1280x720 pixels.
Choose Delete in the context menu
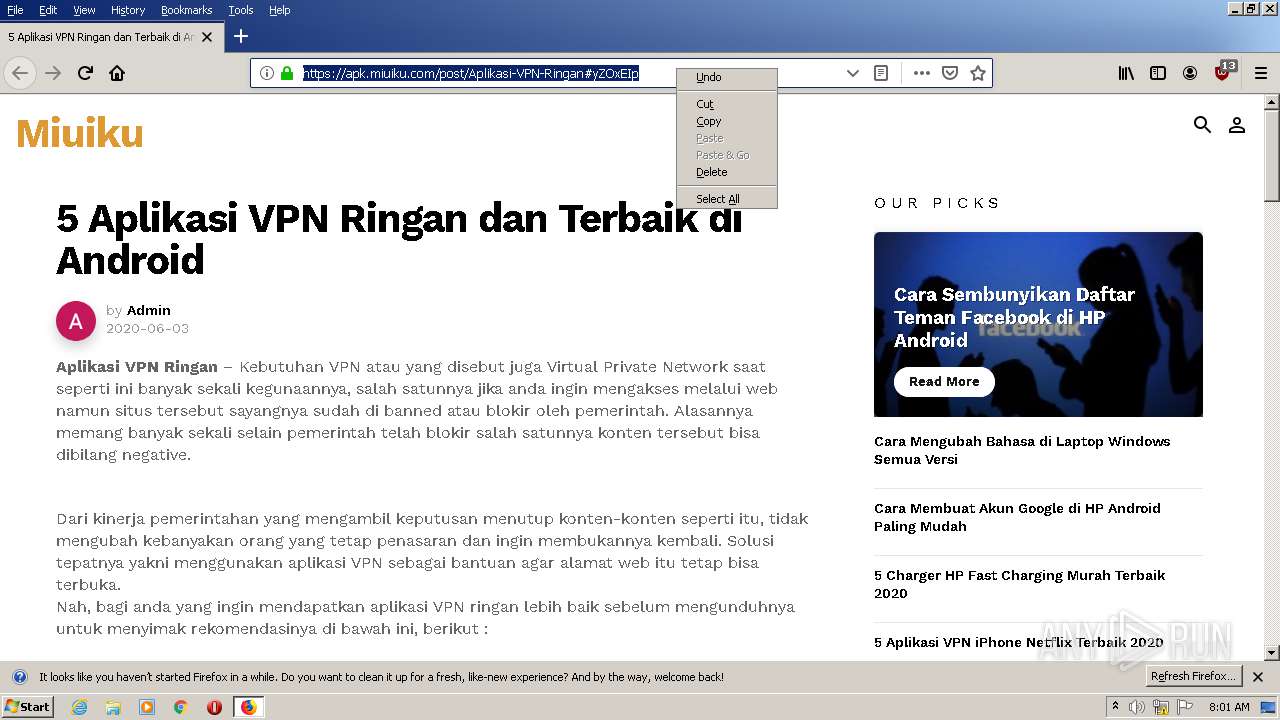[x=727, y=172]
